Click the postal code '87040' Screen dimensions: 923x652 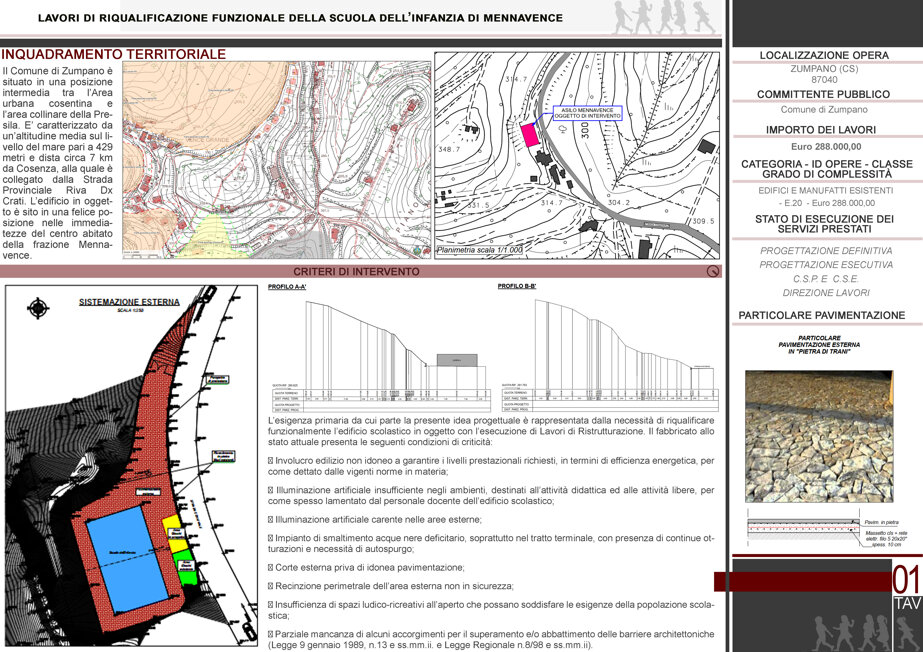tap(824, 79)
